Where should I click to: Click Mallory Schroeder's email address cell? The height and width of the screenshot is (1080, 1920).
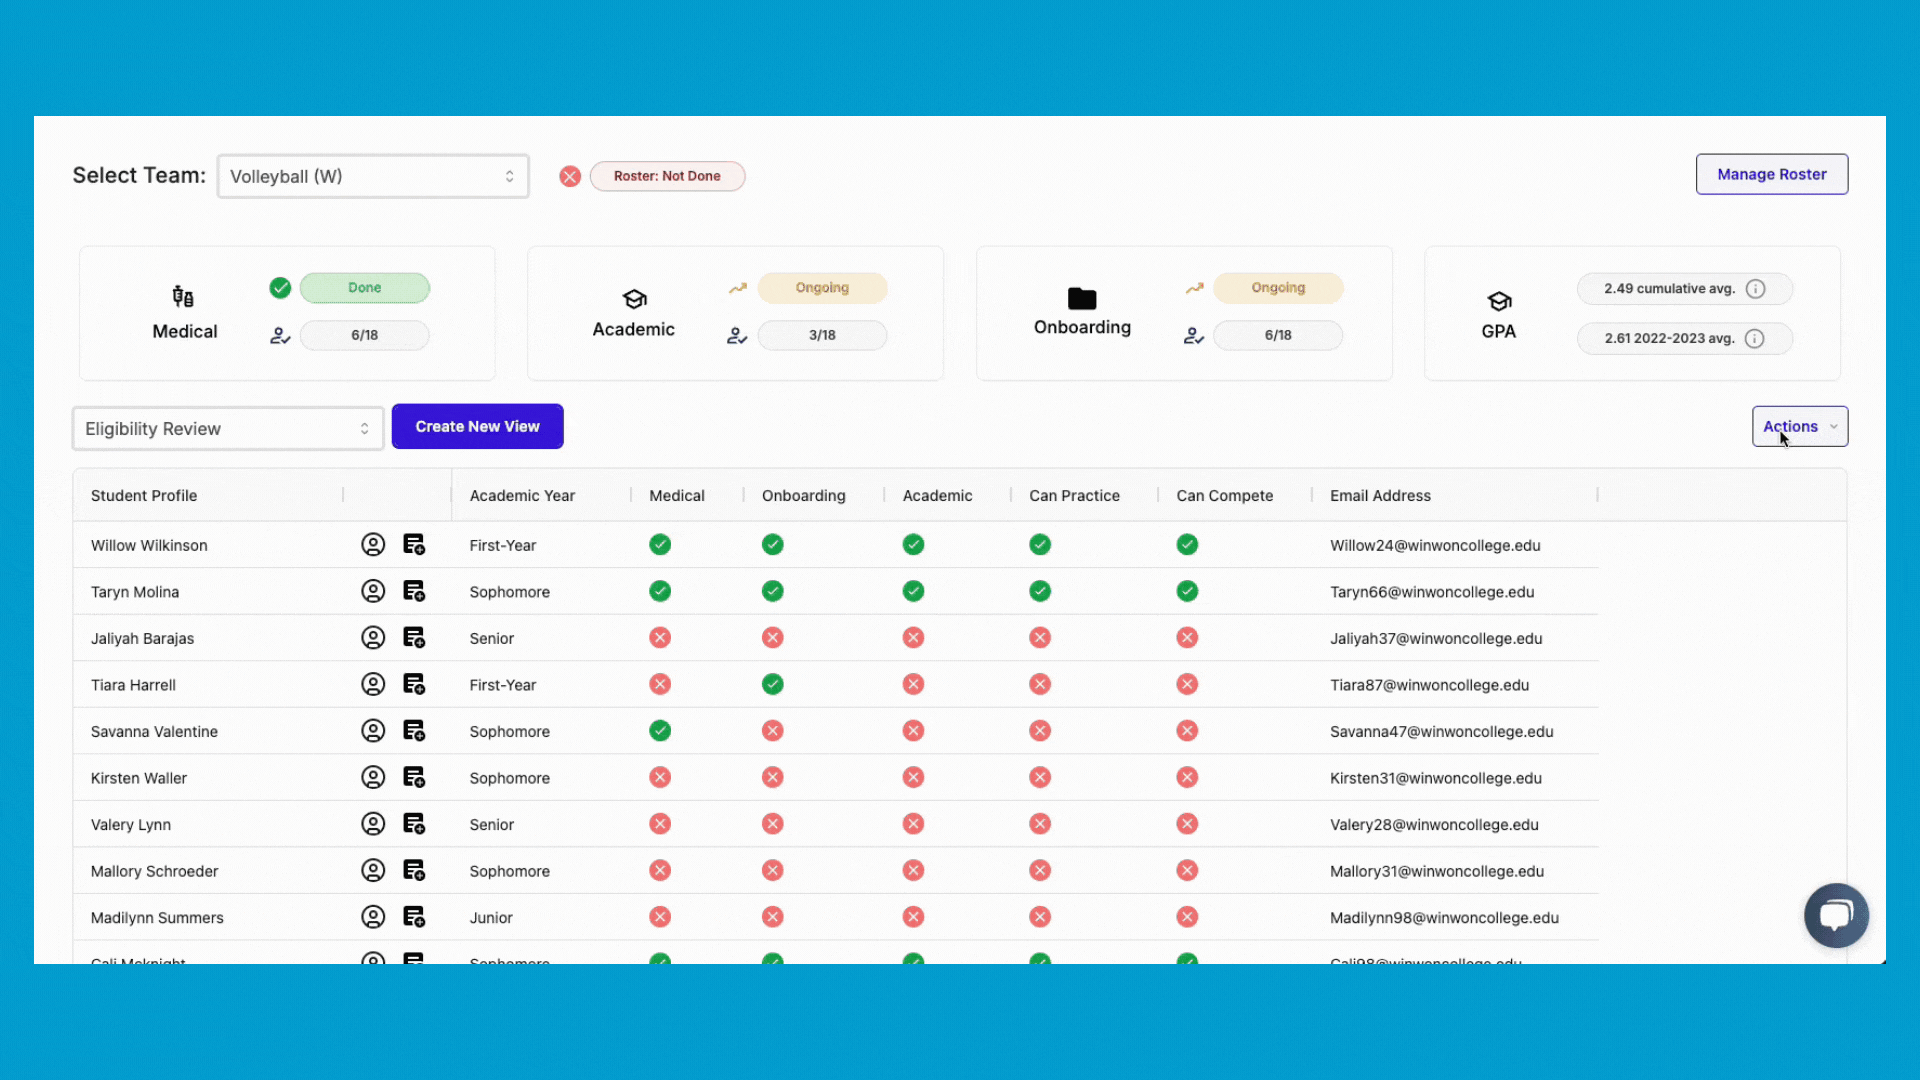click(x=1436, y=871)
